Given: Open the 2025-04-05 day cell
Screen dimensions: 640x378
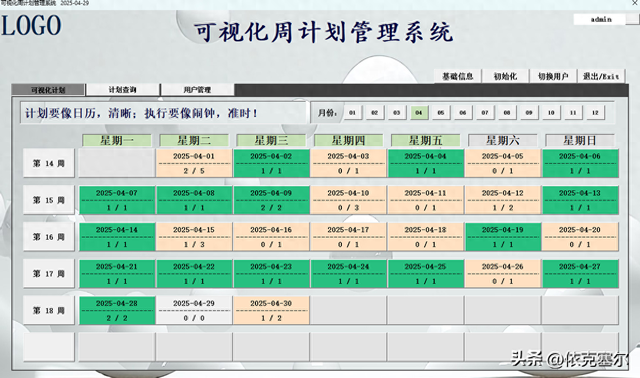Looking at the screenshot, I should pos(502,163).
